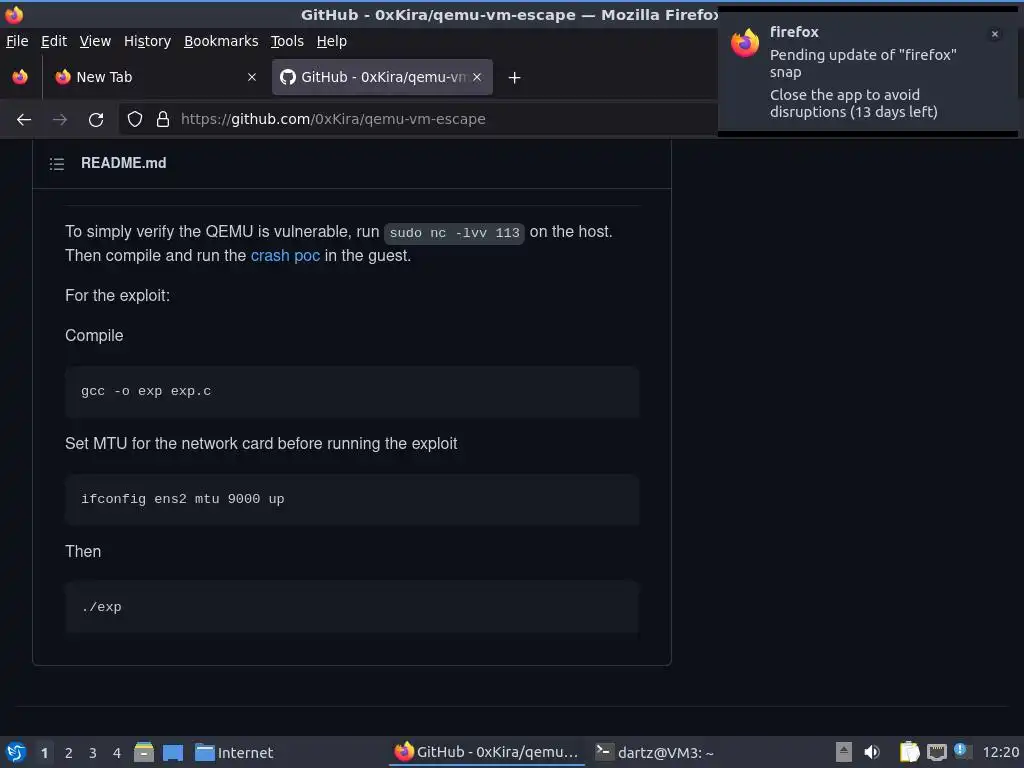Dismiss the firefox snap update notification
This screenshot has width=1024, height=768.
[995, 34]
